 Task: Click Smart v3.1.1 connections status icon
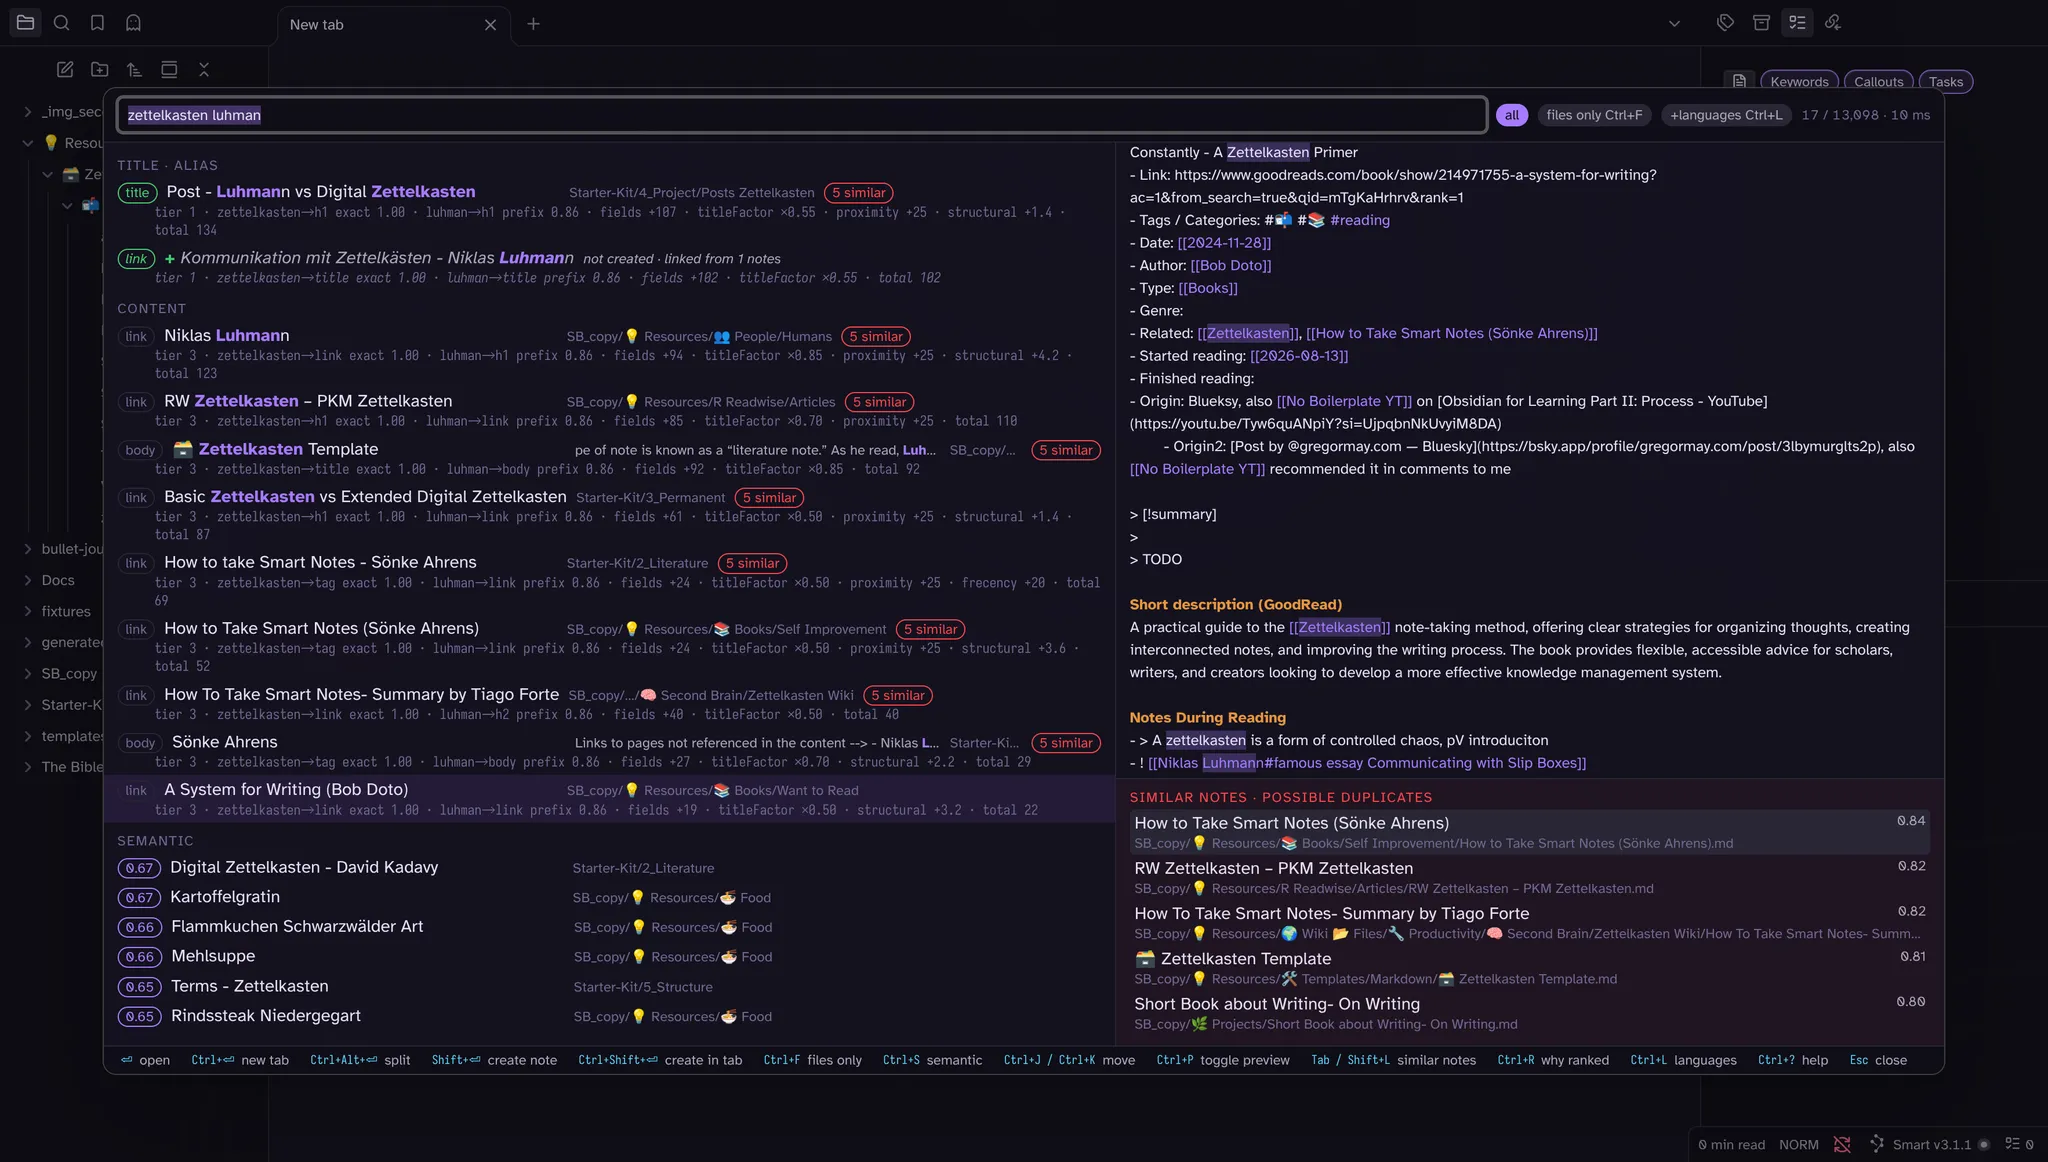(1877, 1144)
